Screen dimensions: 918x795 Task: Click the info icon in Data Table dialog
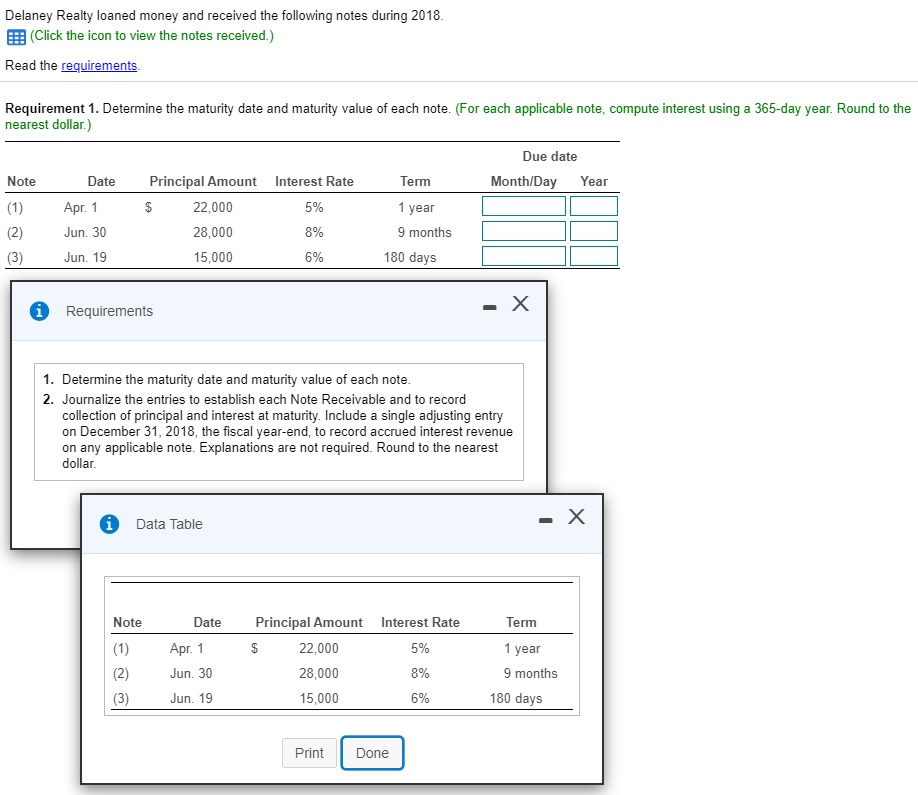click(x=109, y=524)
